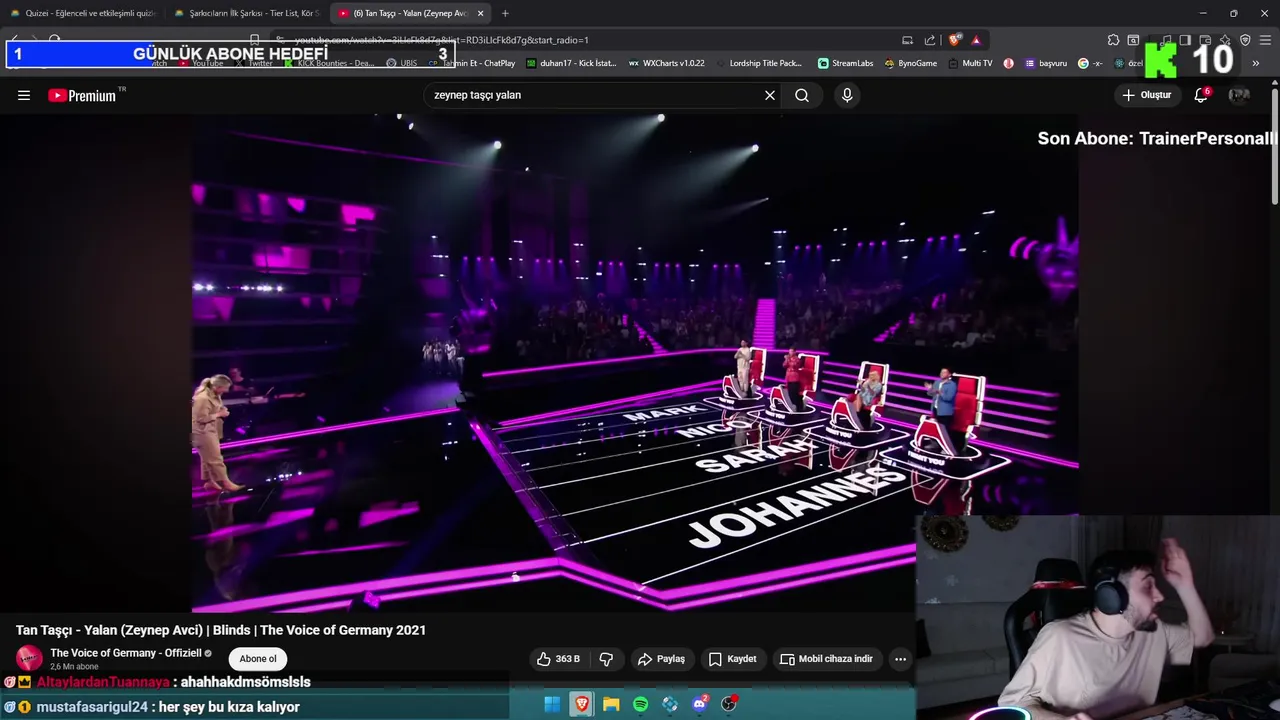Open The Voice of Germany channel avatar
The width and height of the screenshot is (1280, 720).
coord(29,658)
